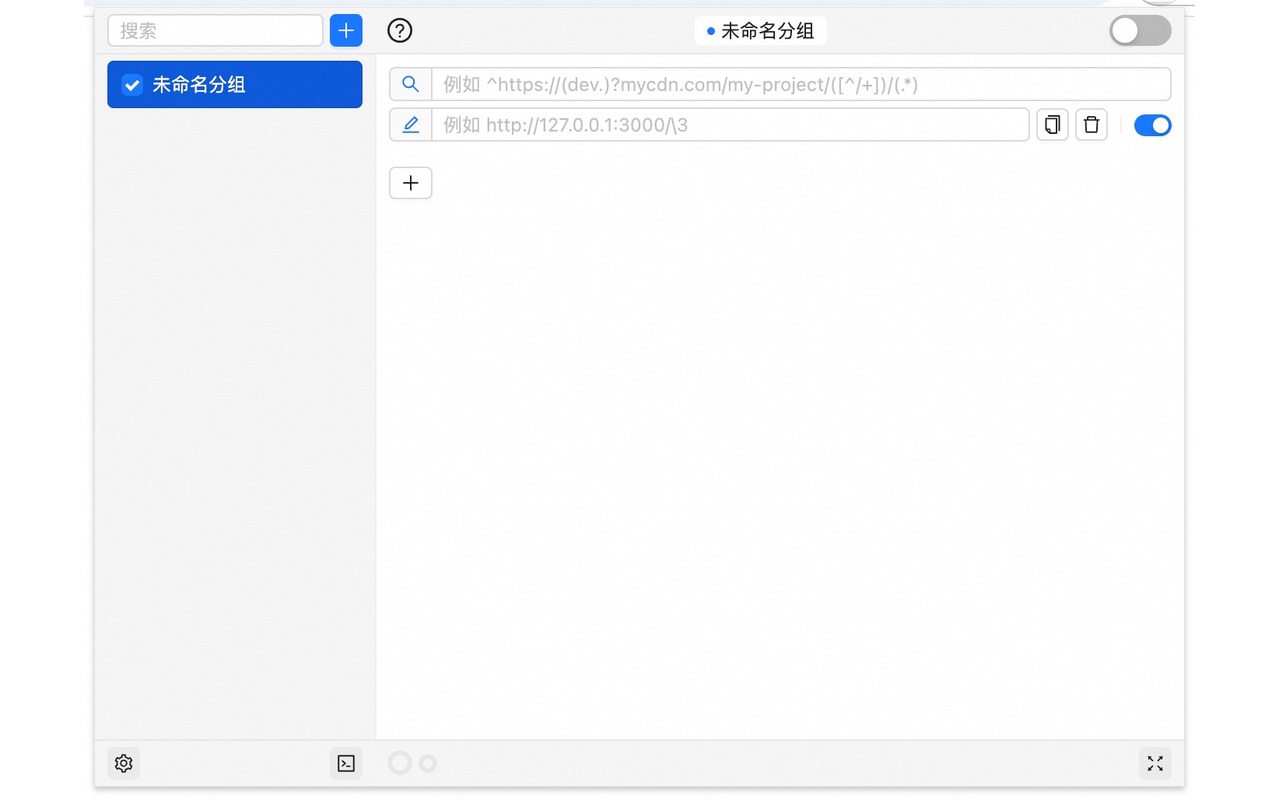The width and height of the screenshot is (1280, 800).
Task: Click the magnifier icon beside match pattern
Action: 410,84
